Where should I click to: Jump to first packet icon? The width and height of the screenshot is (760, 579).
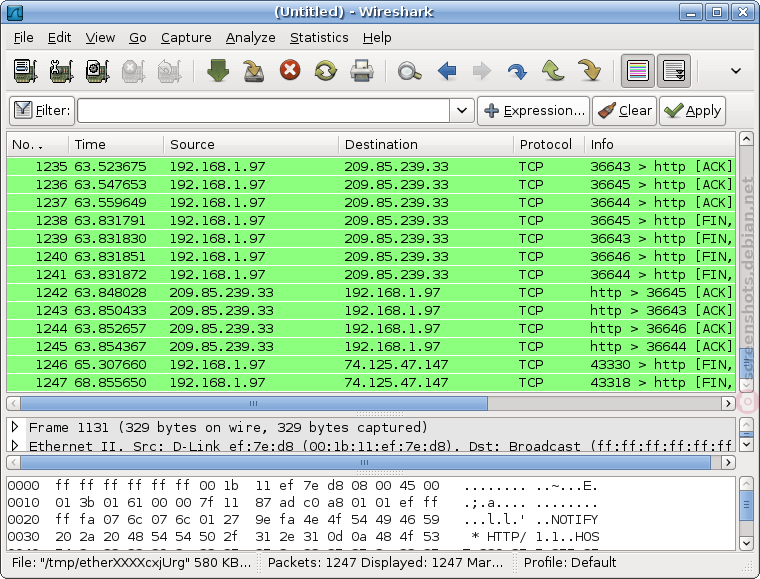(x=553, y=71)
